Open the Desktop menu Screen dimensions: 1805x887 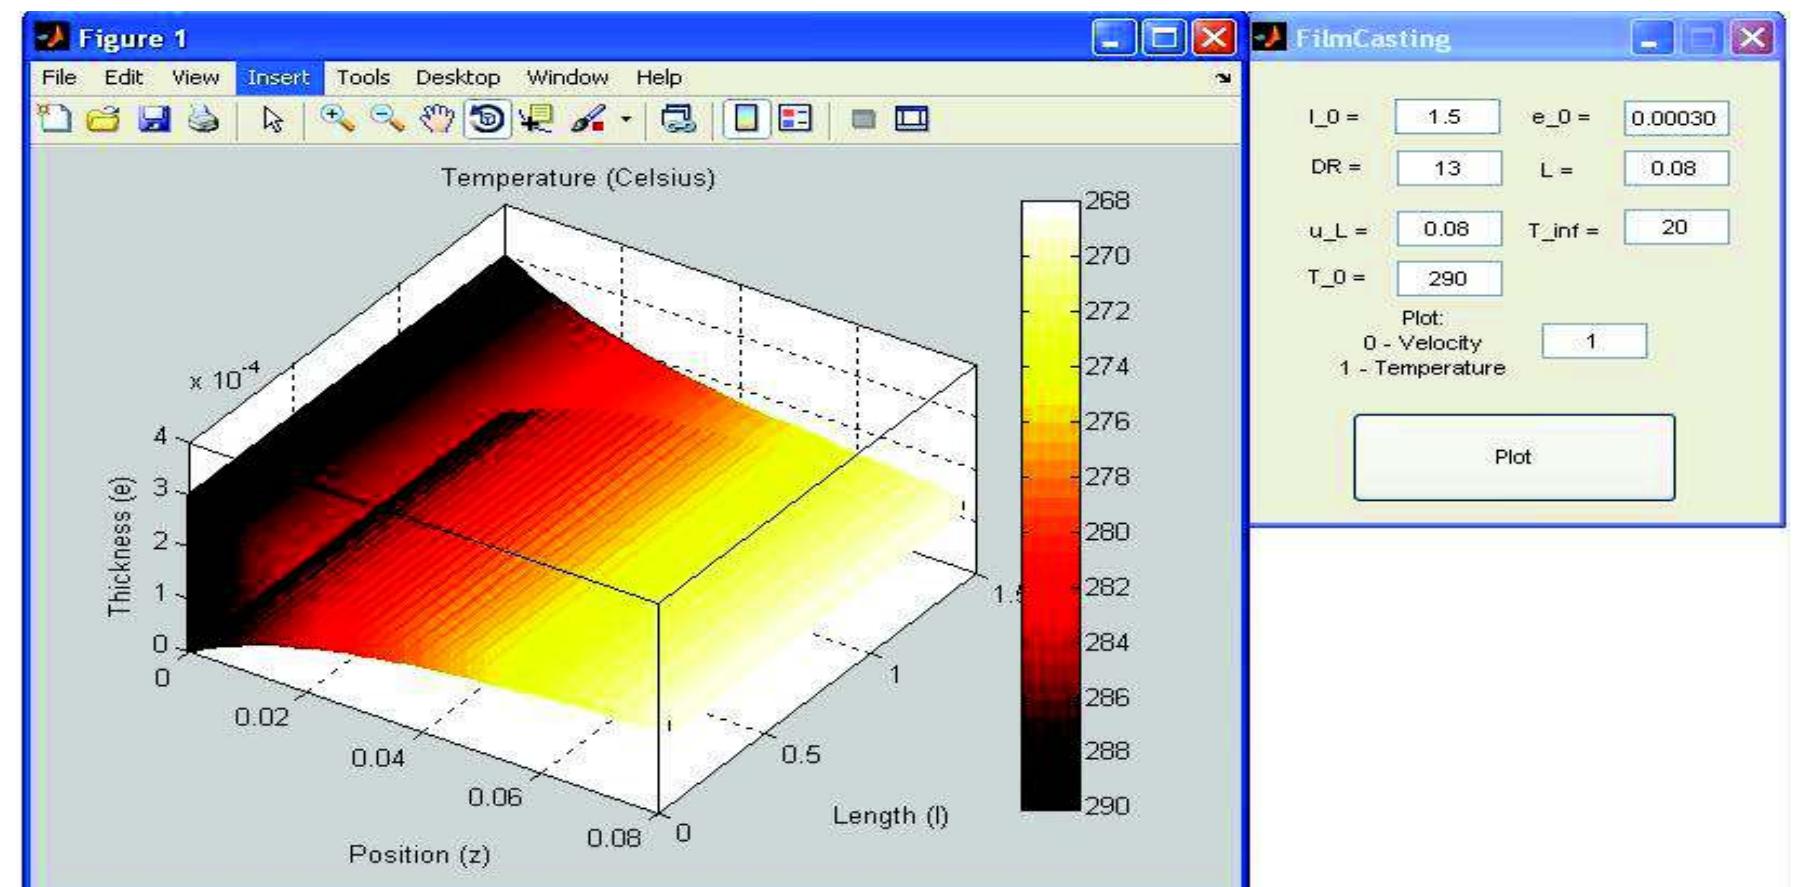pyautogui.click(x=458, y=77)
